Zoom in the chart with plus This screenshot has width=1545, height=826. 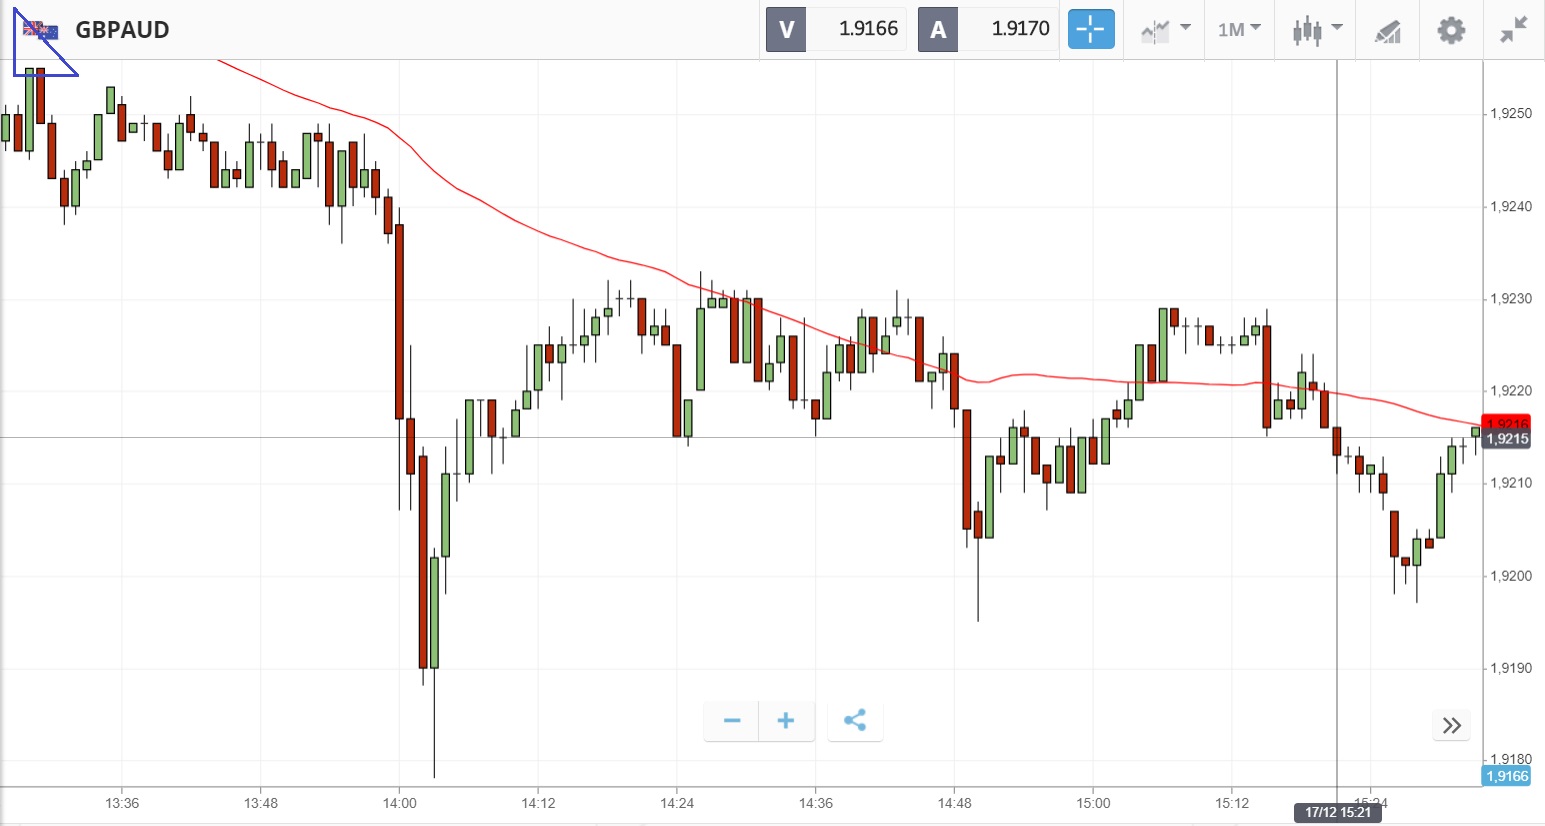click(786, 721)
